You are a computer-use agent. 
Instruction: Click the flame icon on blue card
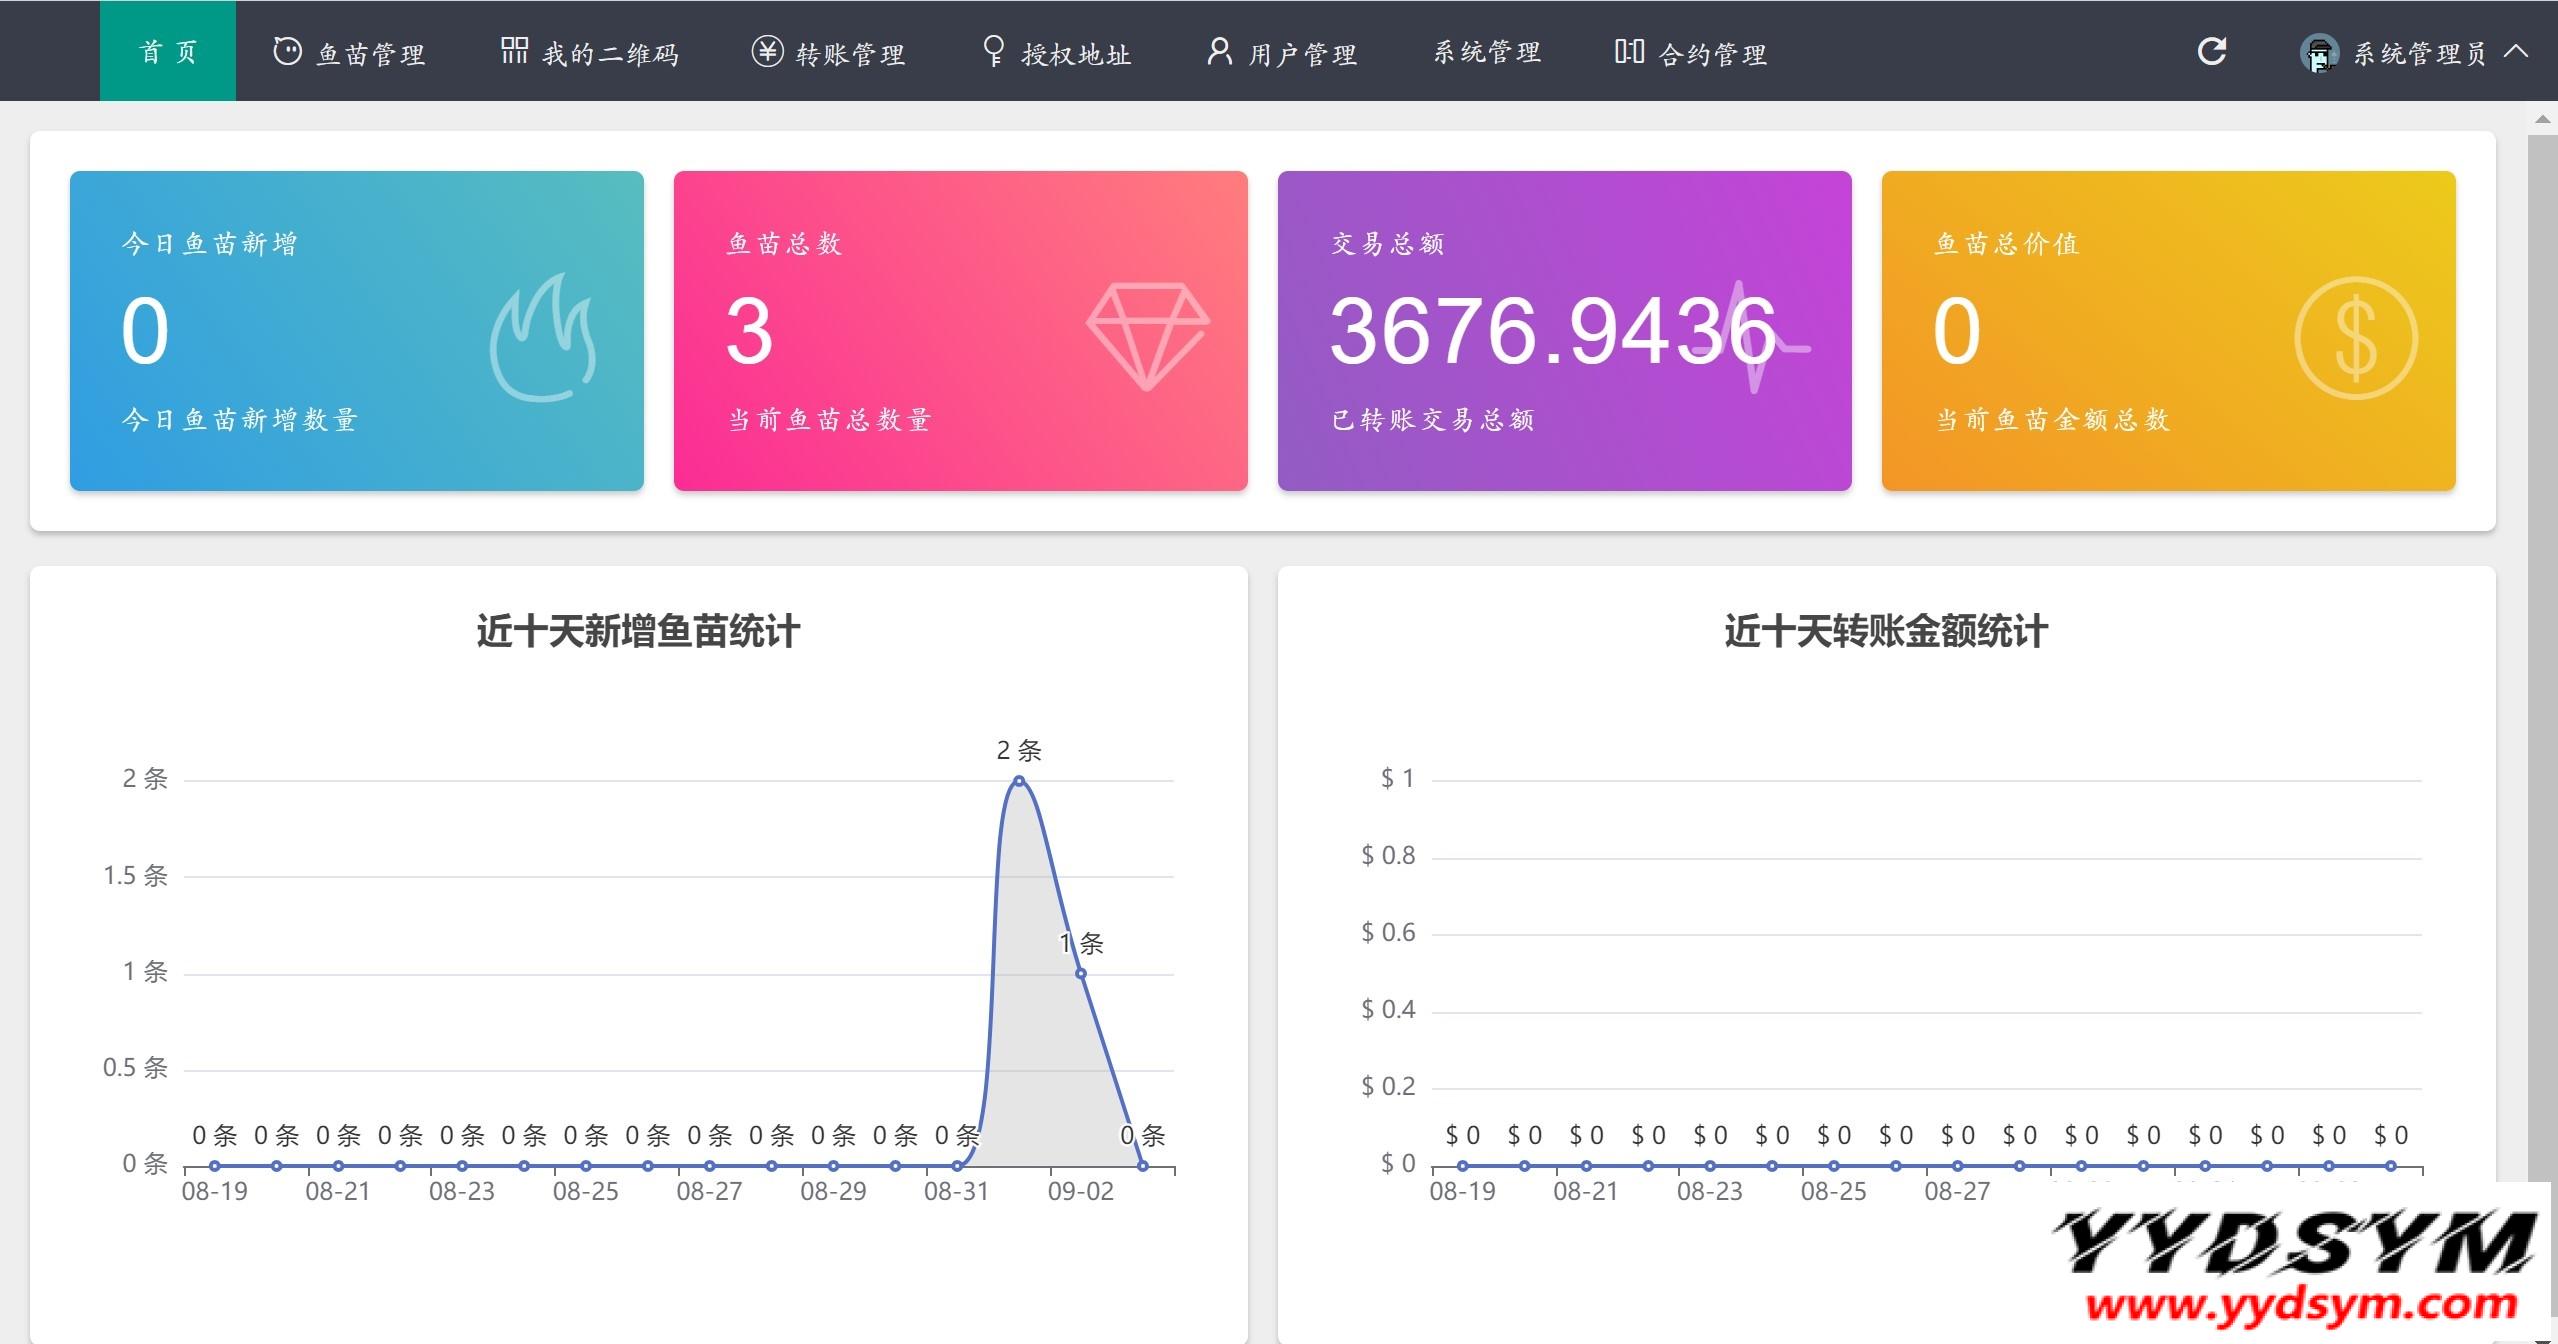[x=543, y=338]
